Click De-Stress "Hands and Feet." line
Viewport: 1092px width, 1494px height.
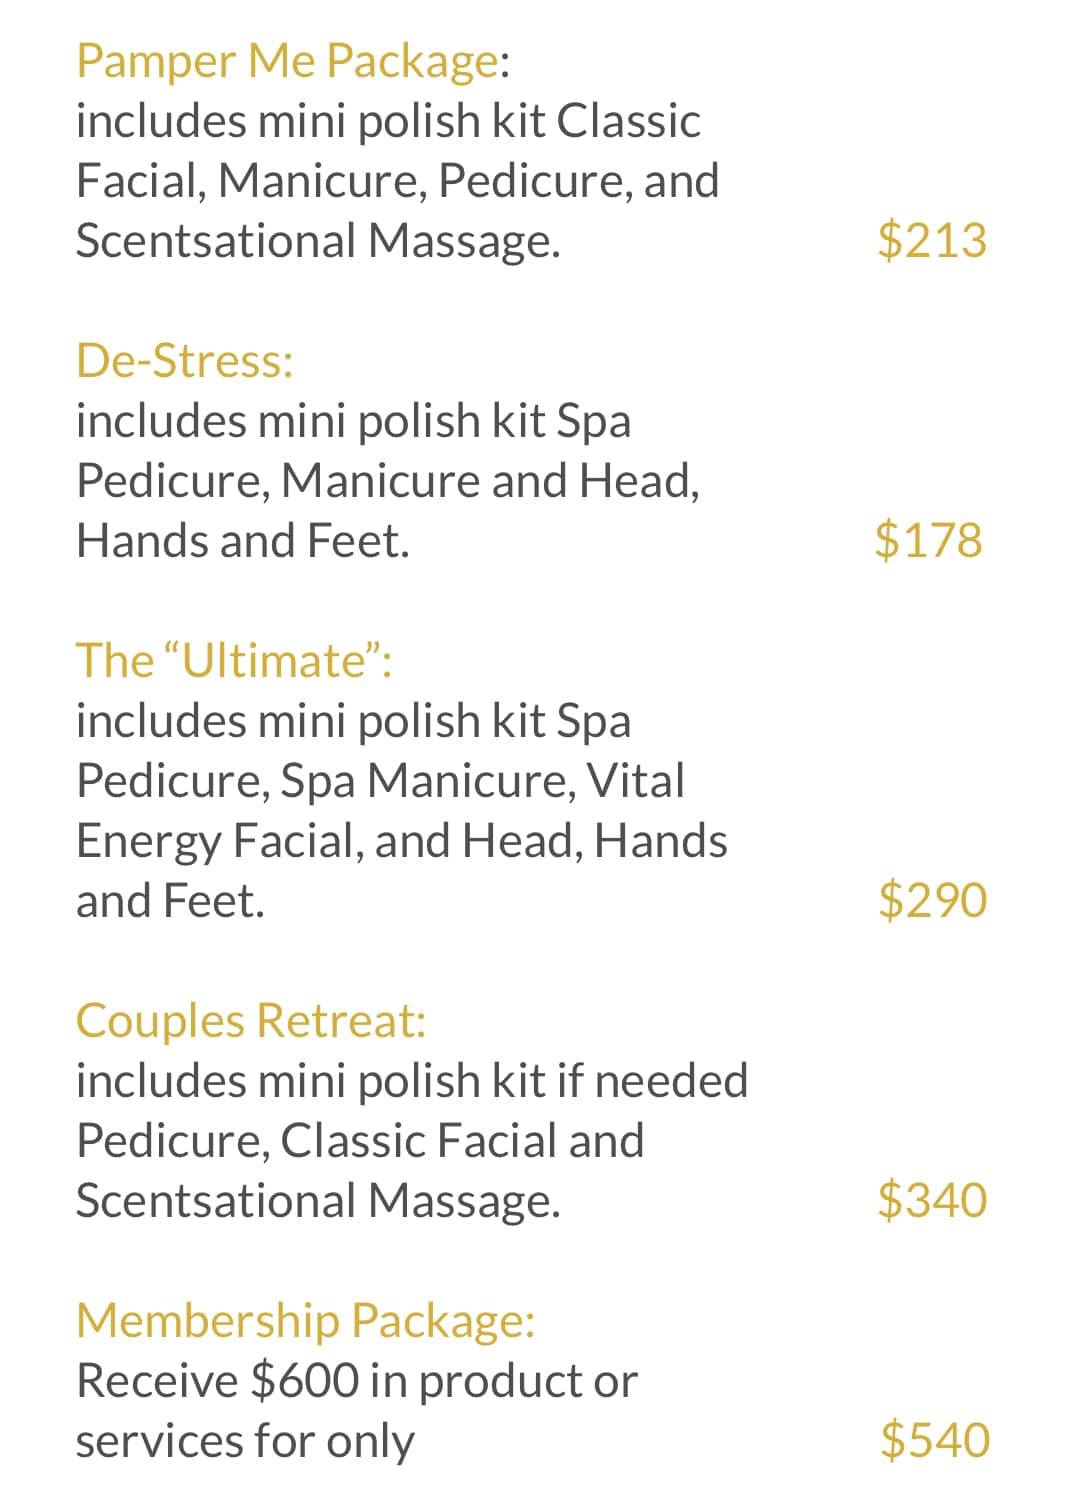[243, 541]
